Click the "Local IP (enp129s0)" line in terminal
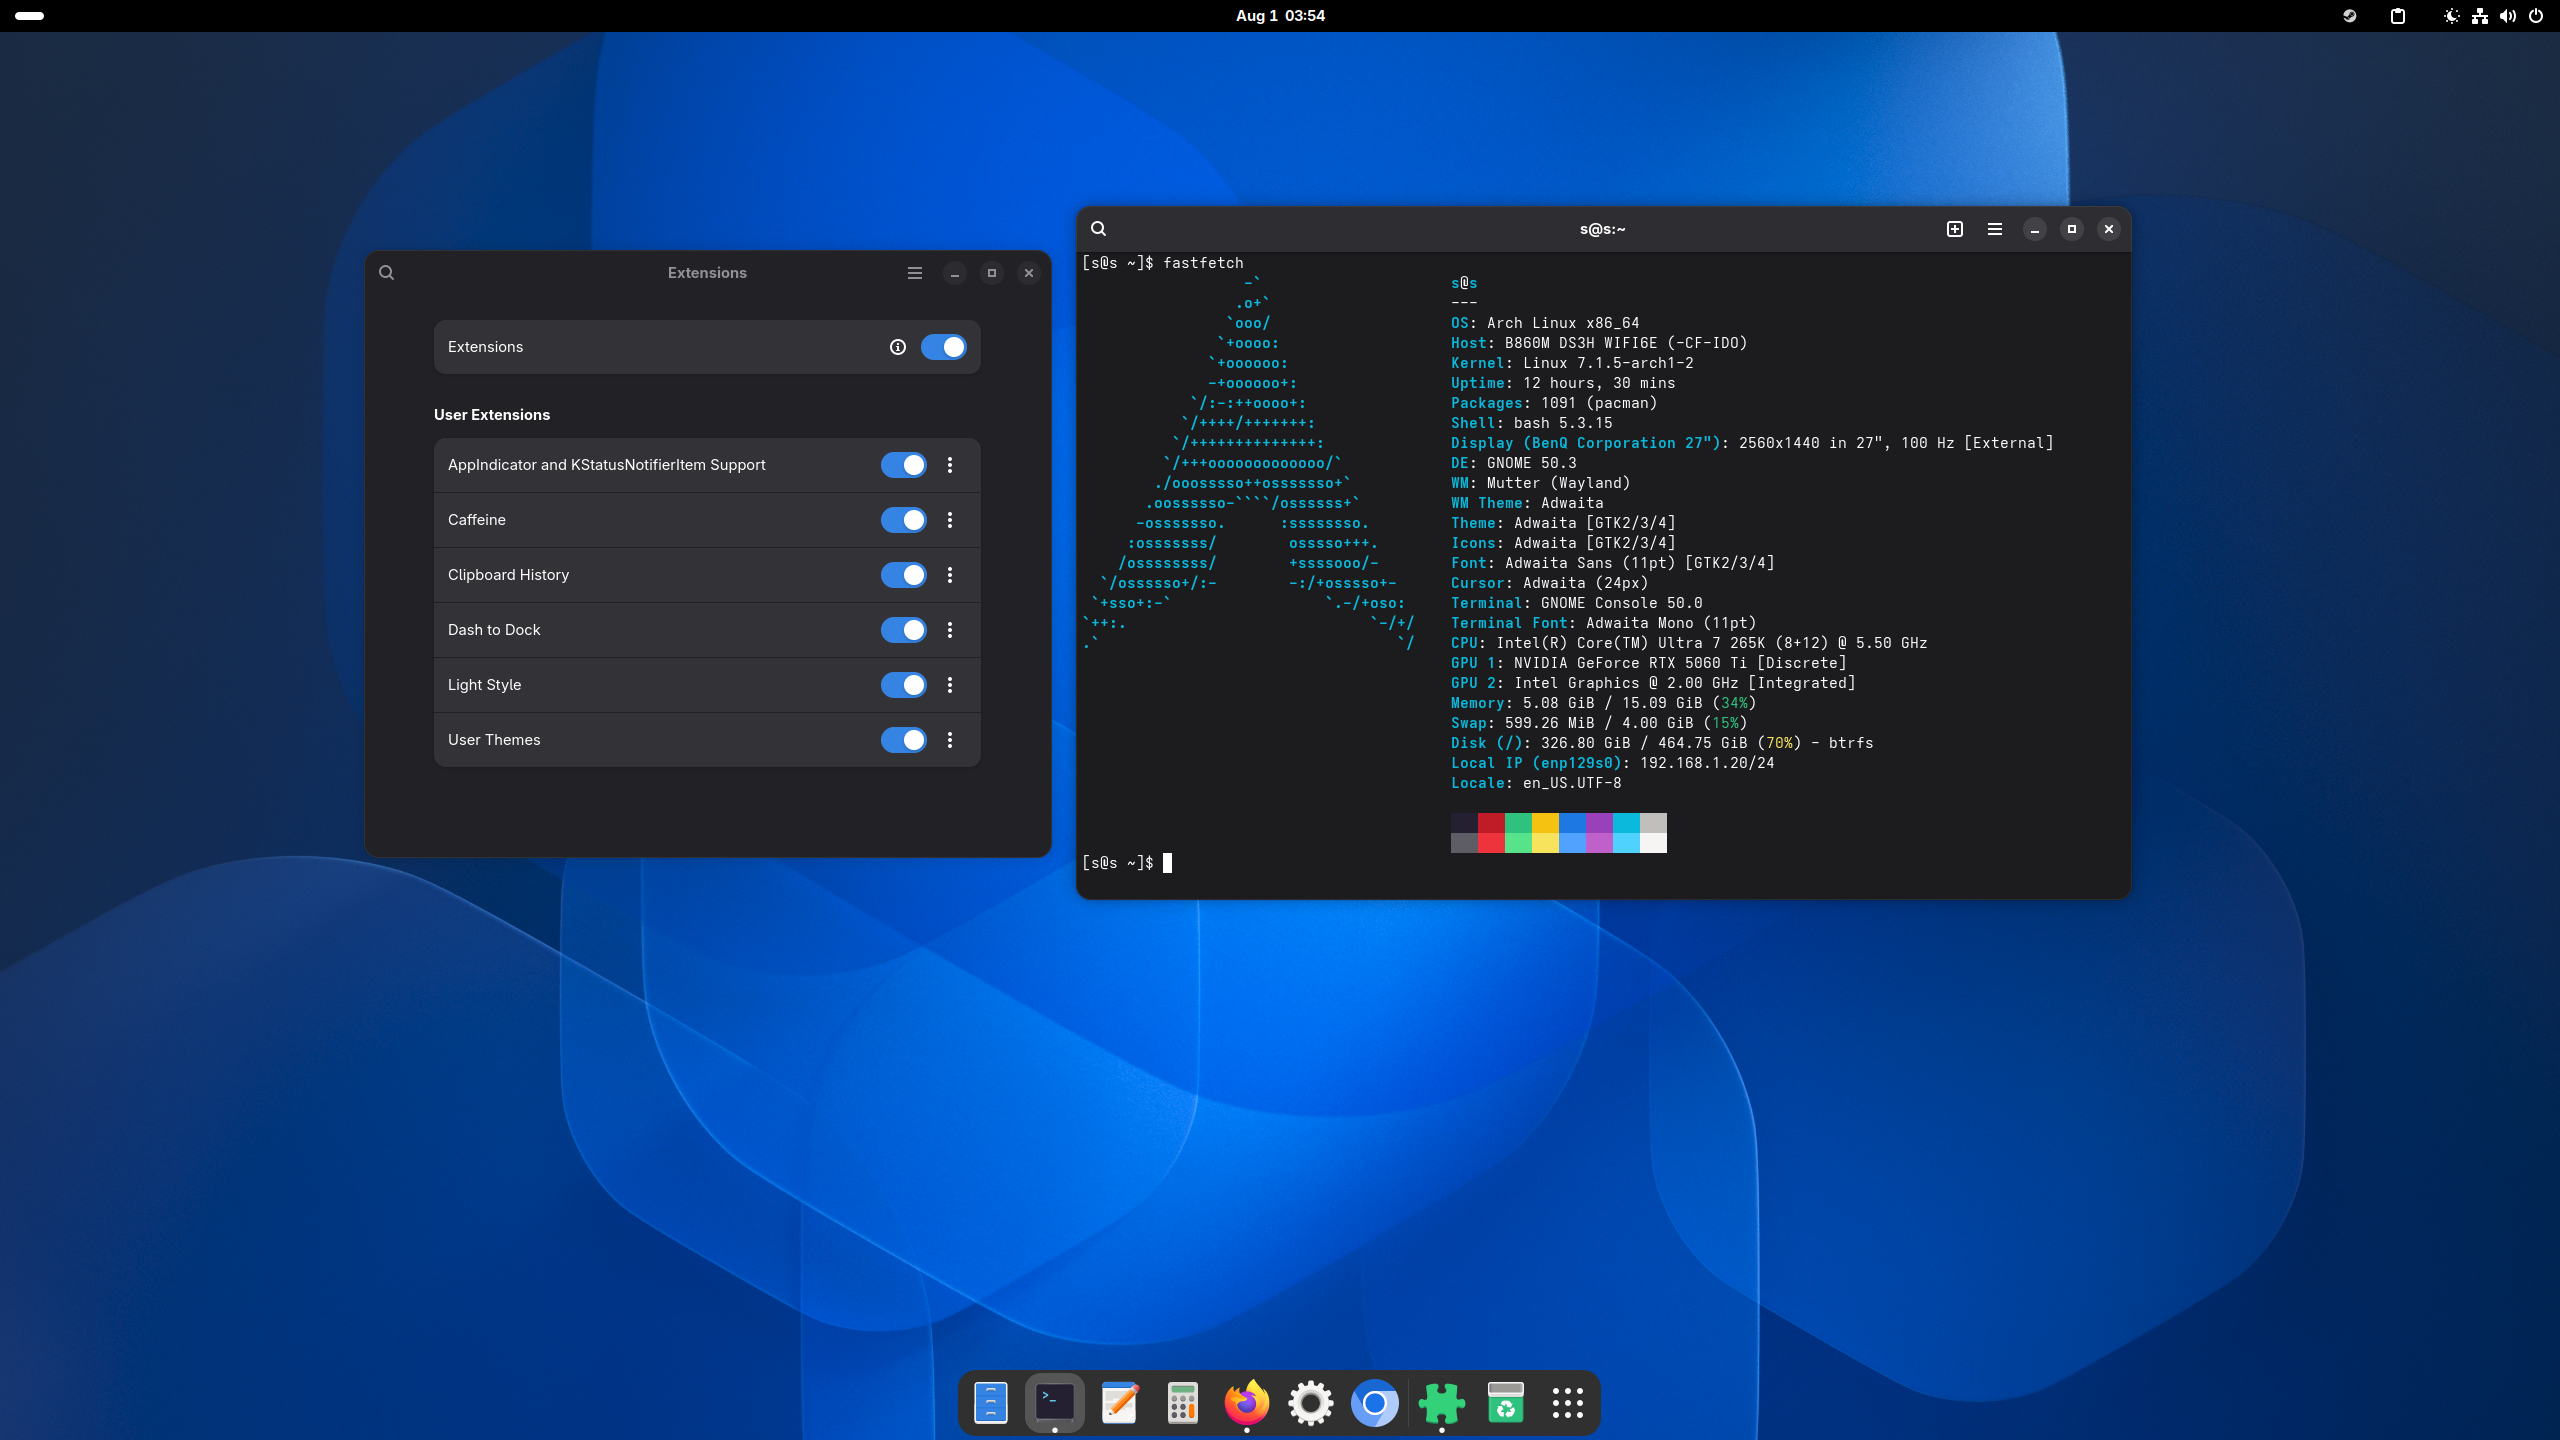The width and height of the screenshot is (2560, 1440). click(1613, 763)
